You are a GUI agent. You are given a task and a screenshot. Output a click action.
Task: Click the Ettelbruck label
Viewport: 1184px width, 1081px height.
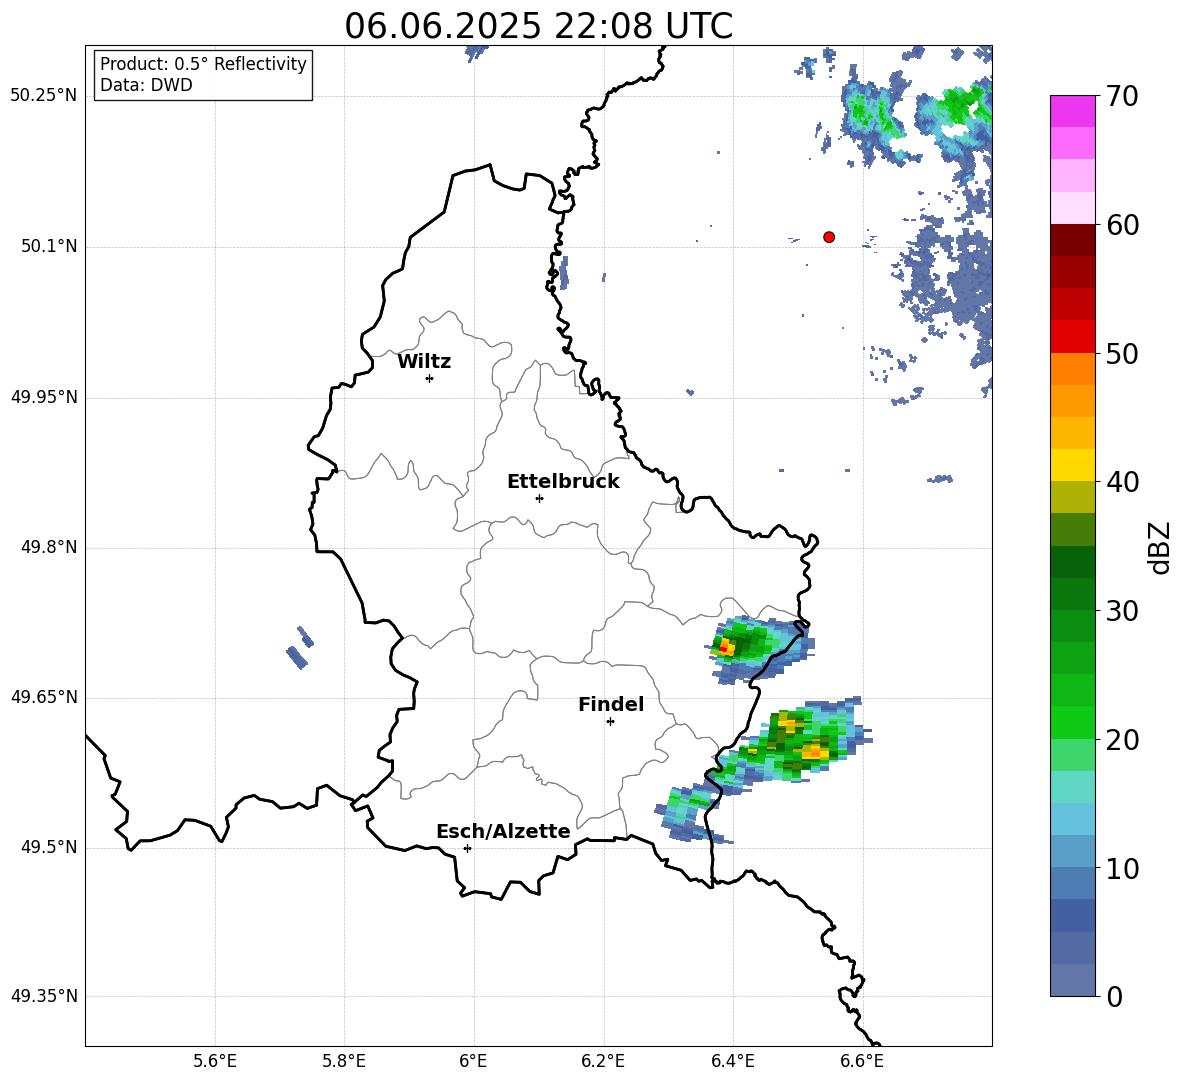point(563,482)
